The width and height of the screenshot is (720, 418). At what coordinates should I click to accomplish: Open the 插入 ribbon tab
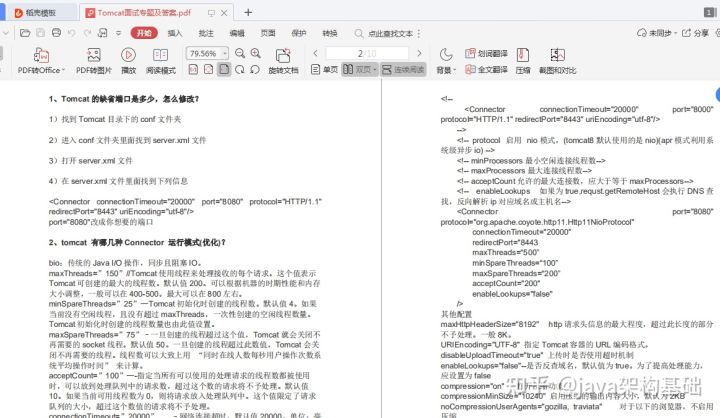(175, 33)
